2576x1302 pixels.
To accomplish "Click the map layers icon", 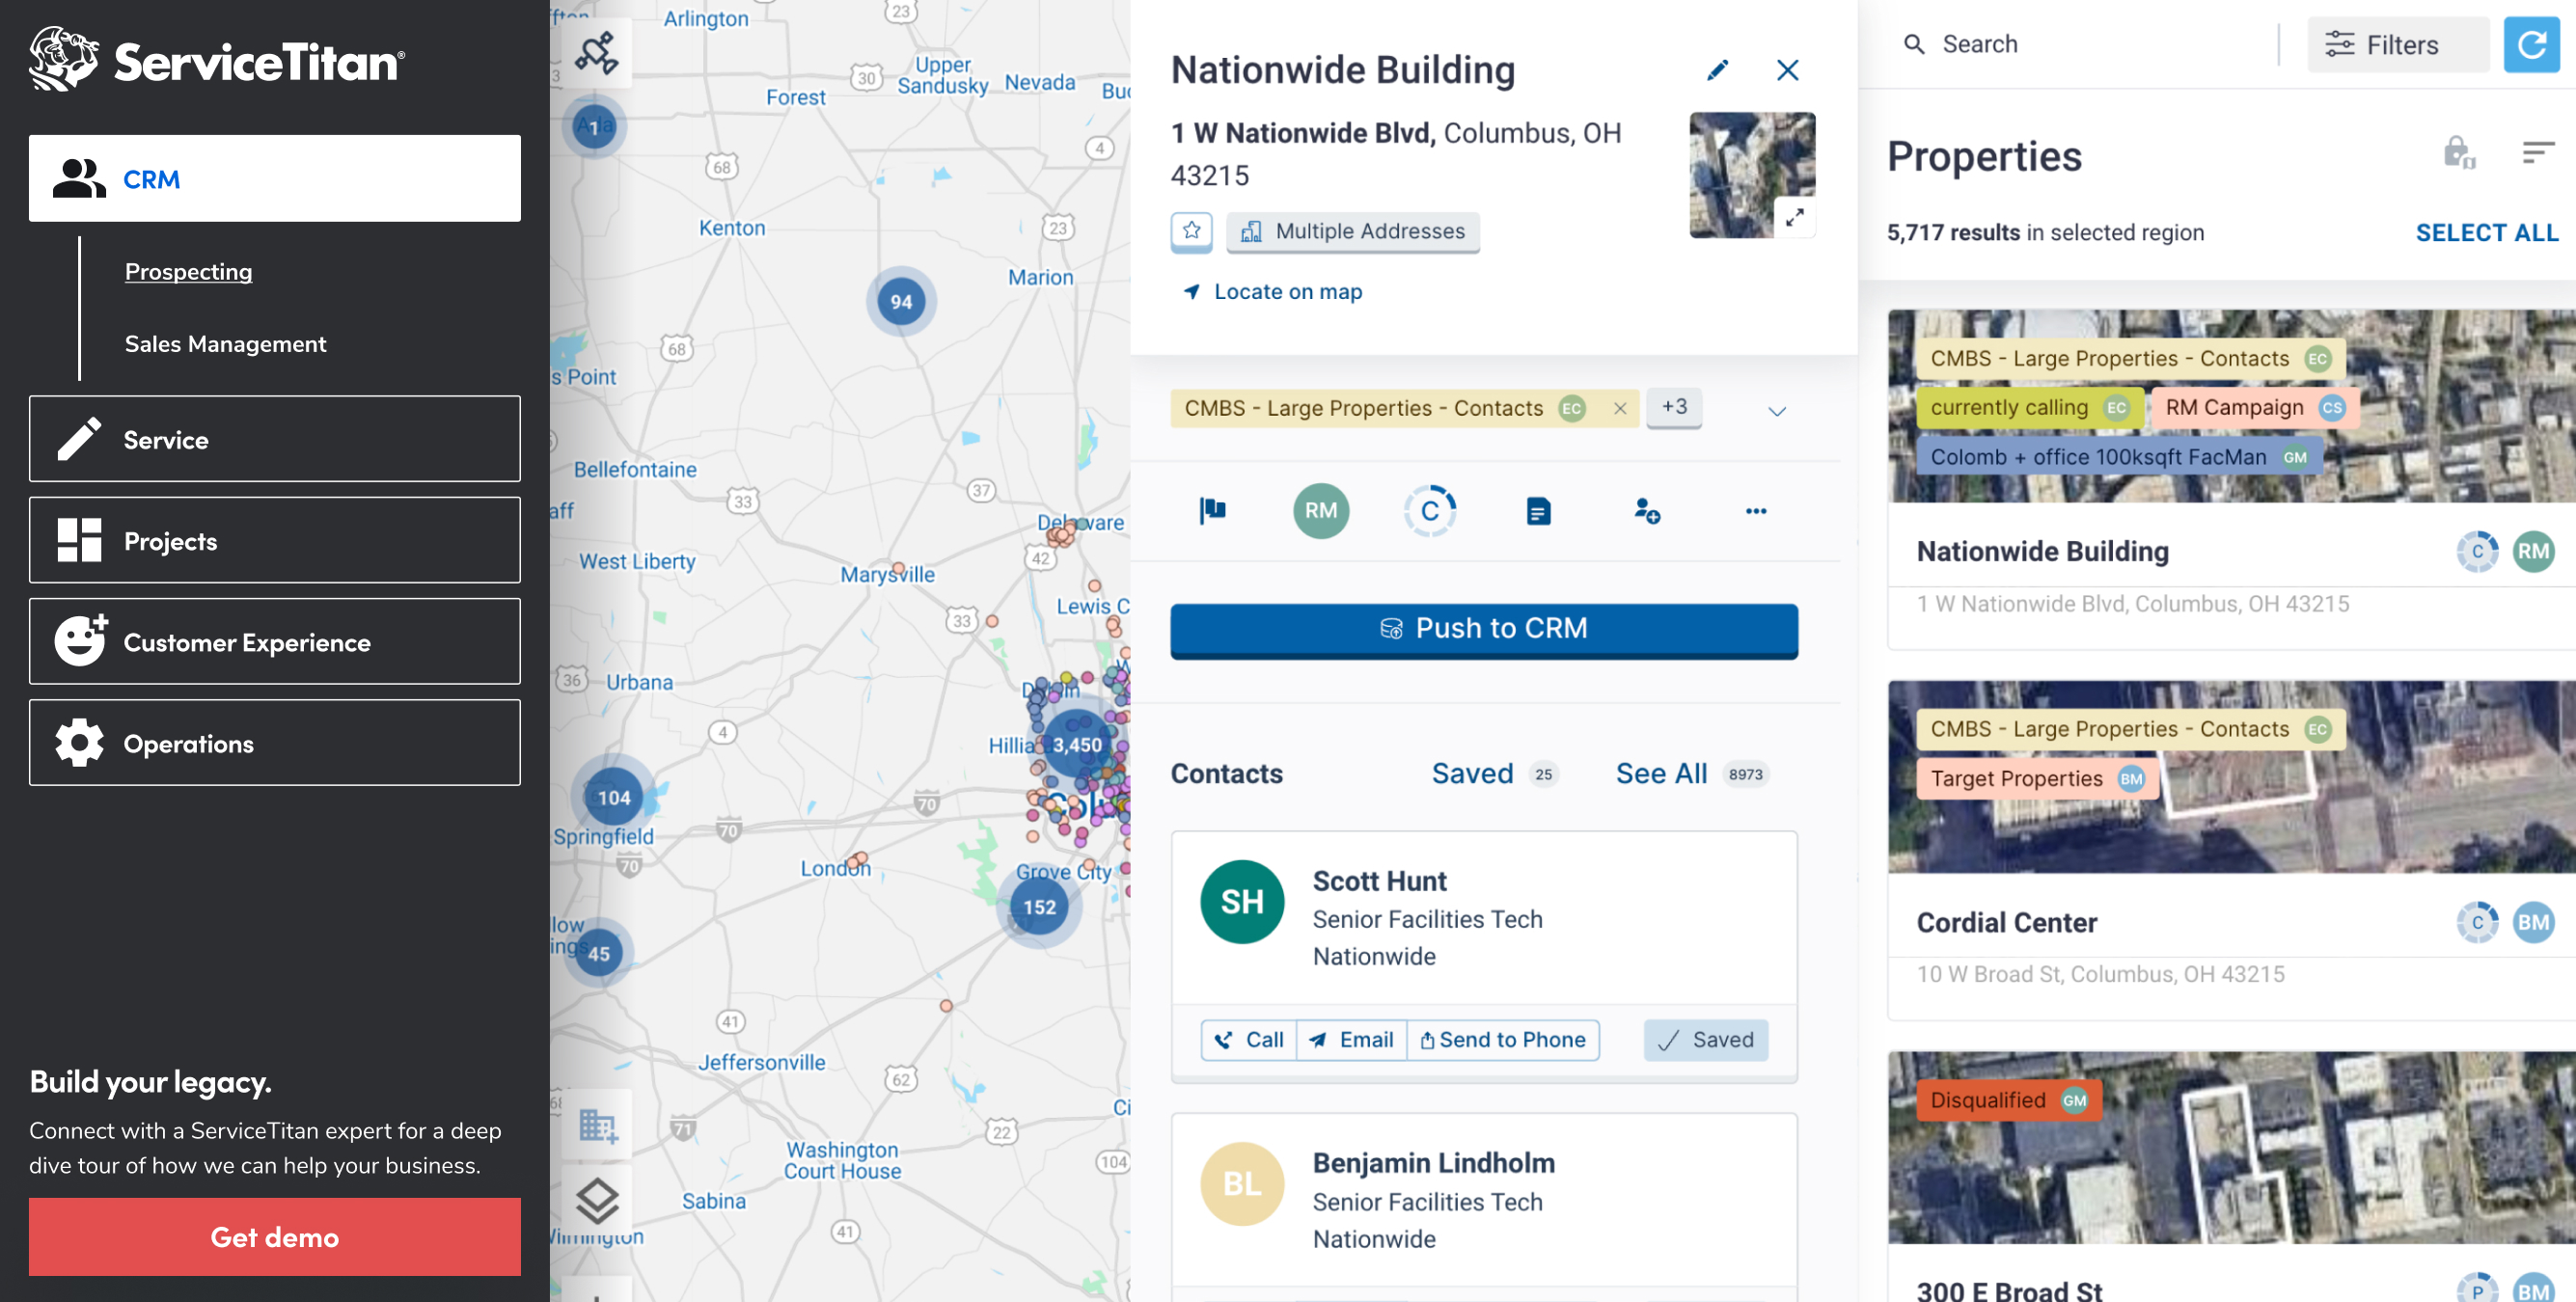I will click(597, 1199).
